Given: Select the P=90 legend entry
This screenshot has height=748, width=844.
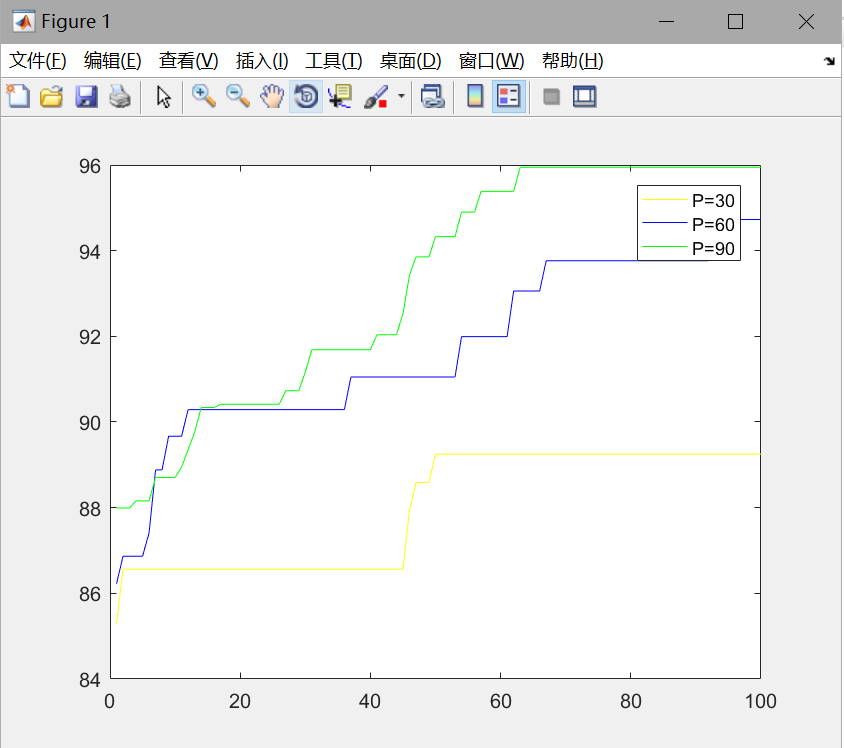Looking at the screenshot, I should coord(690,248).
